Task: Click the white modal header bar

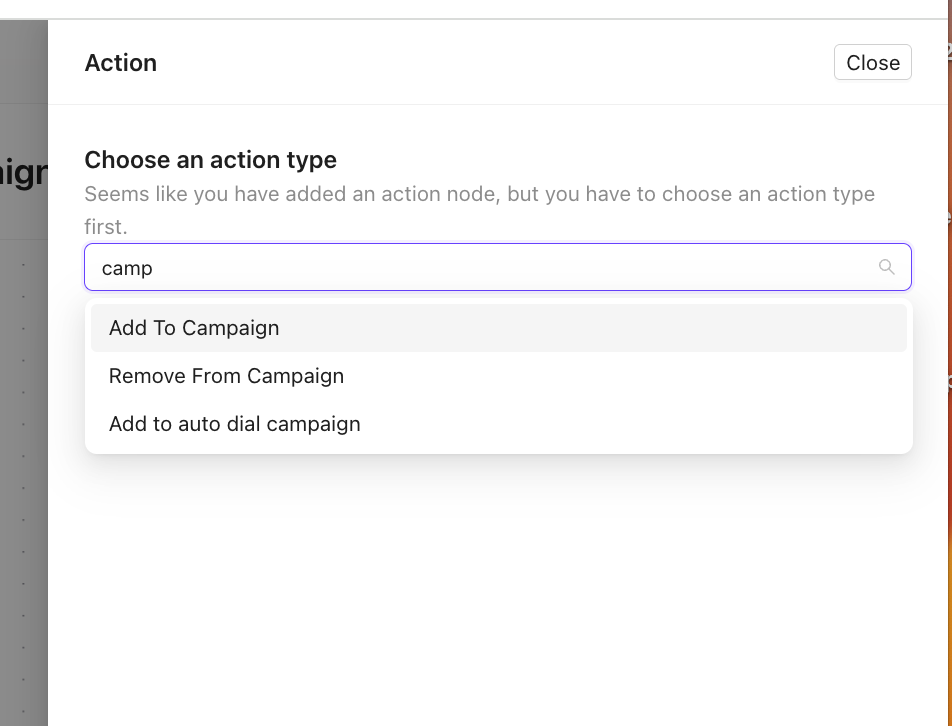Action: (x=498, y=62)
